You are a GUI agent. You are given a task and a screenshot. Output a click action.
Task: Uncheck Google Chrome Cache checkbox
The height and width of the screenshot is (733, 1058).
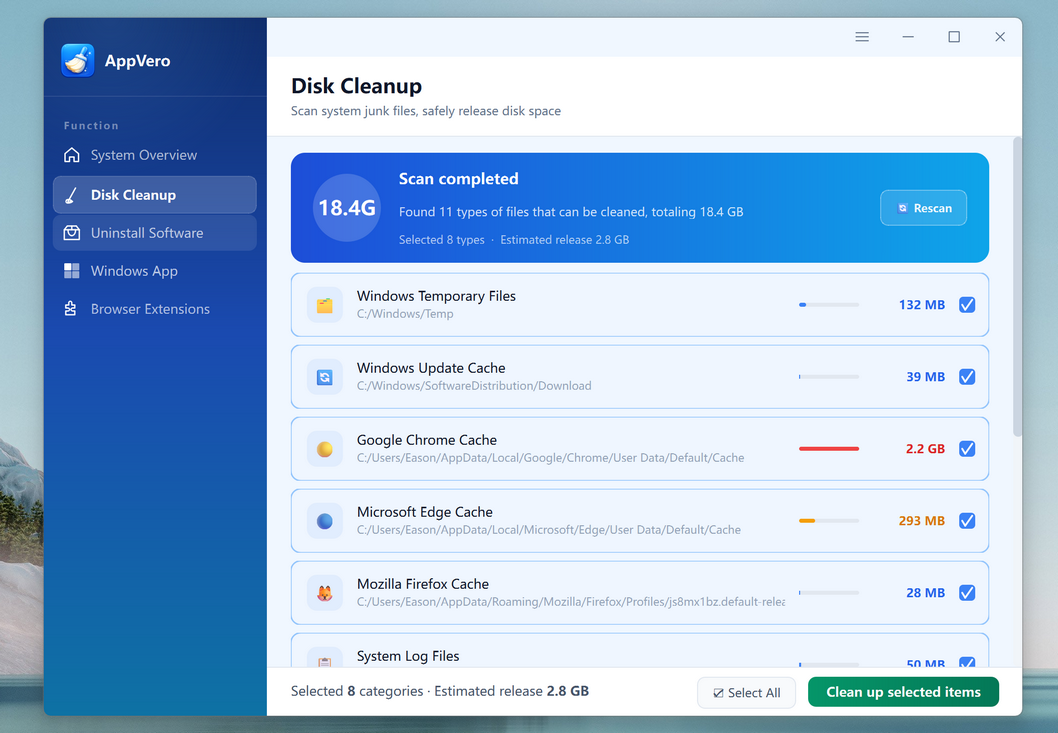pos(967,449)
